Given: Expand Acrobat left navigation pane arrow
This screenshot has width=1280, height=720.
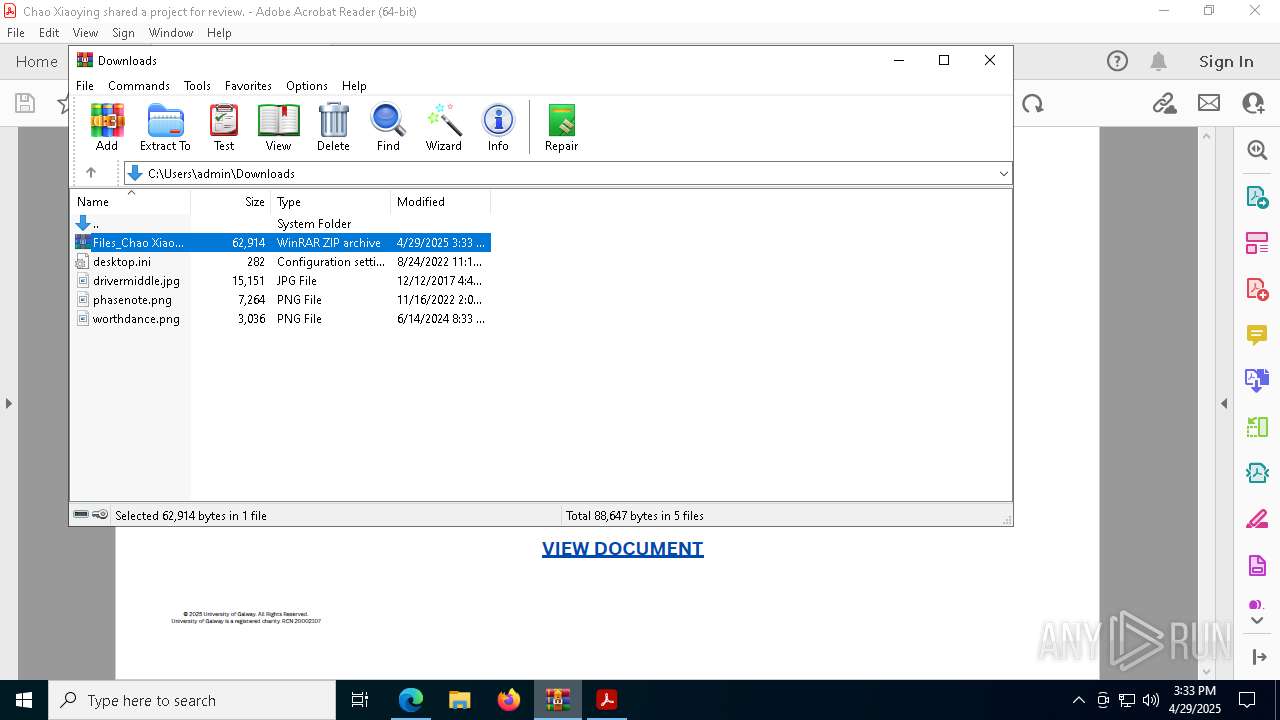Looking at the screenshot, I should point(8,404).
